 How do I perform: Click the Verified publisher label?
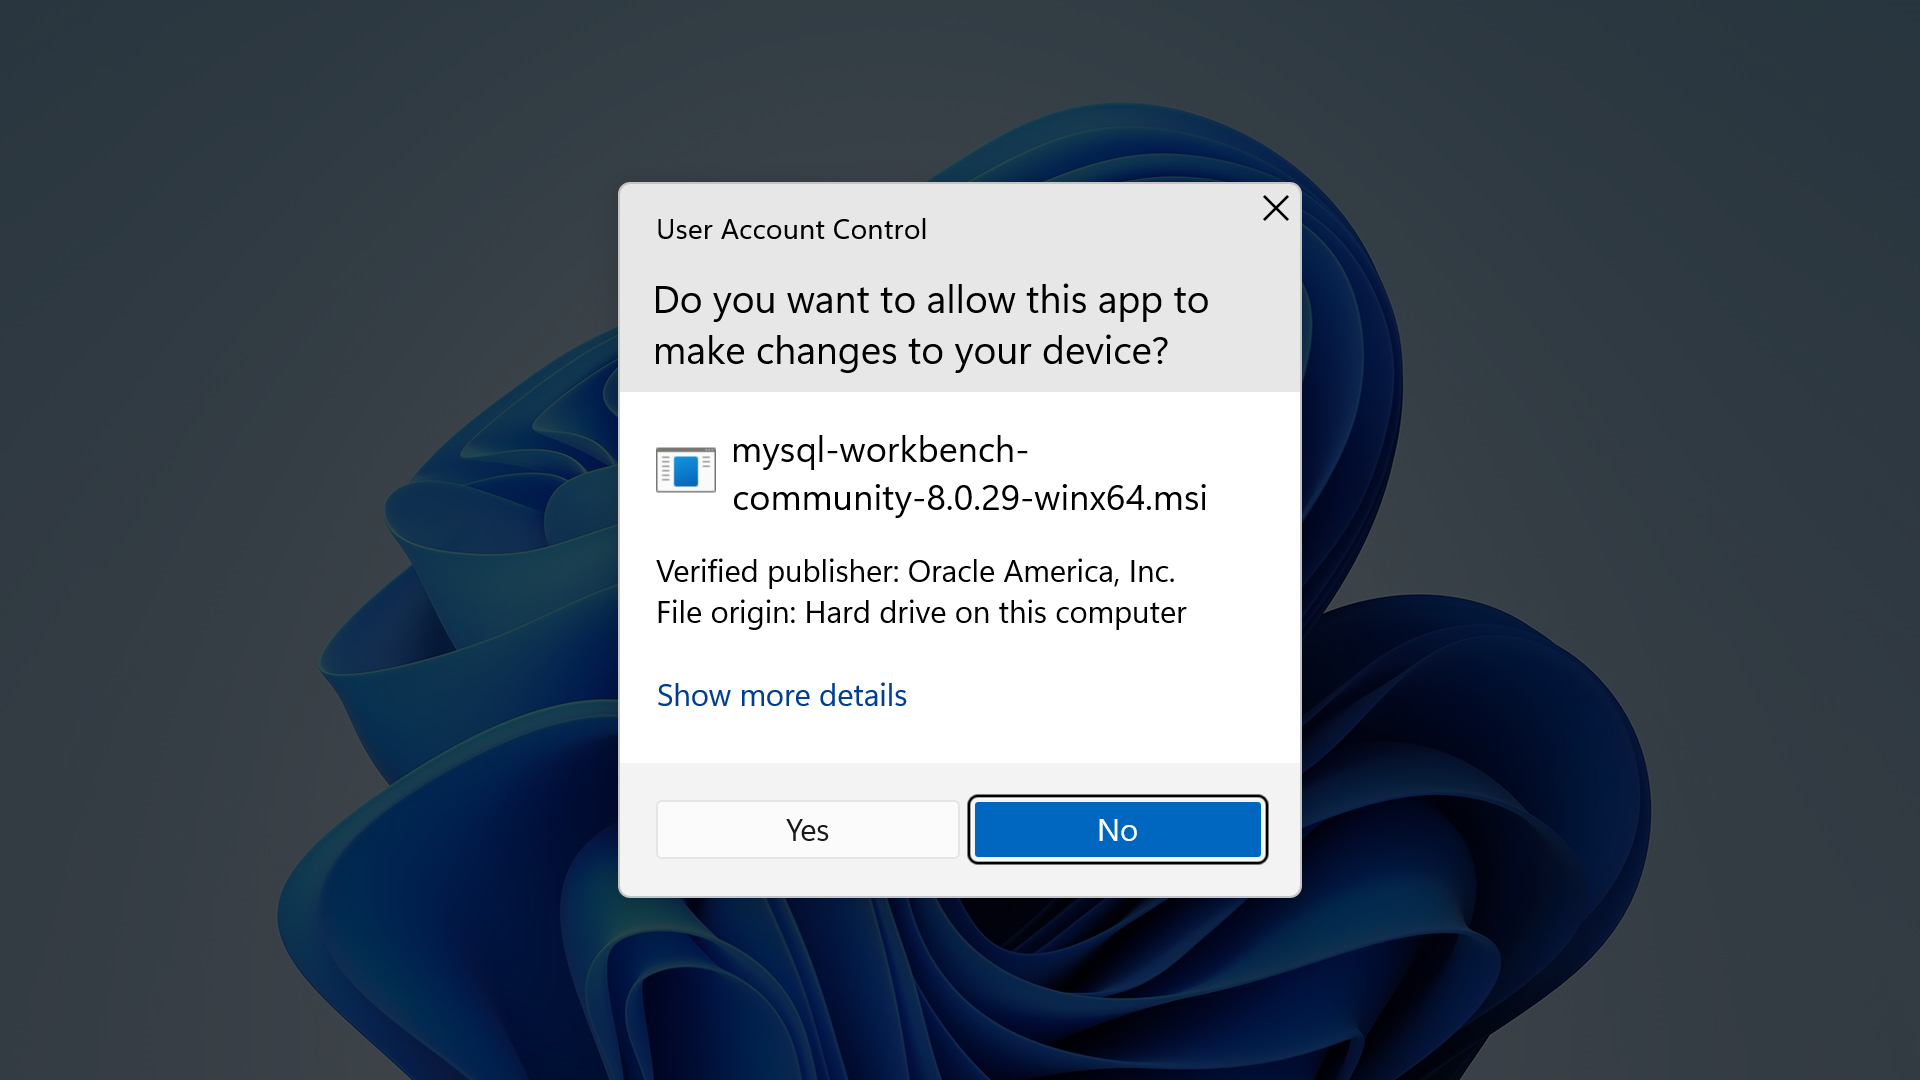click(x=778, y=571)
